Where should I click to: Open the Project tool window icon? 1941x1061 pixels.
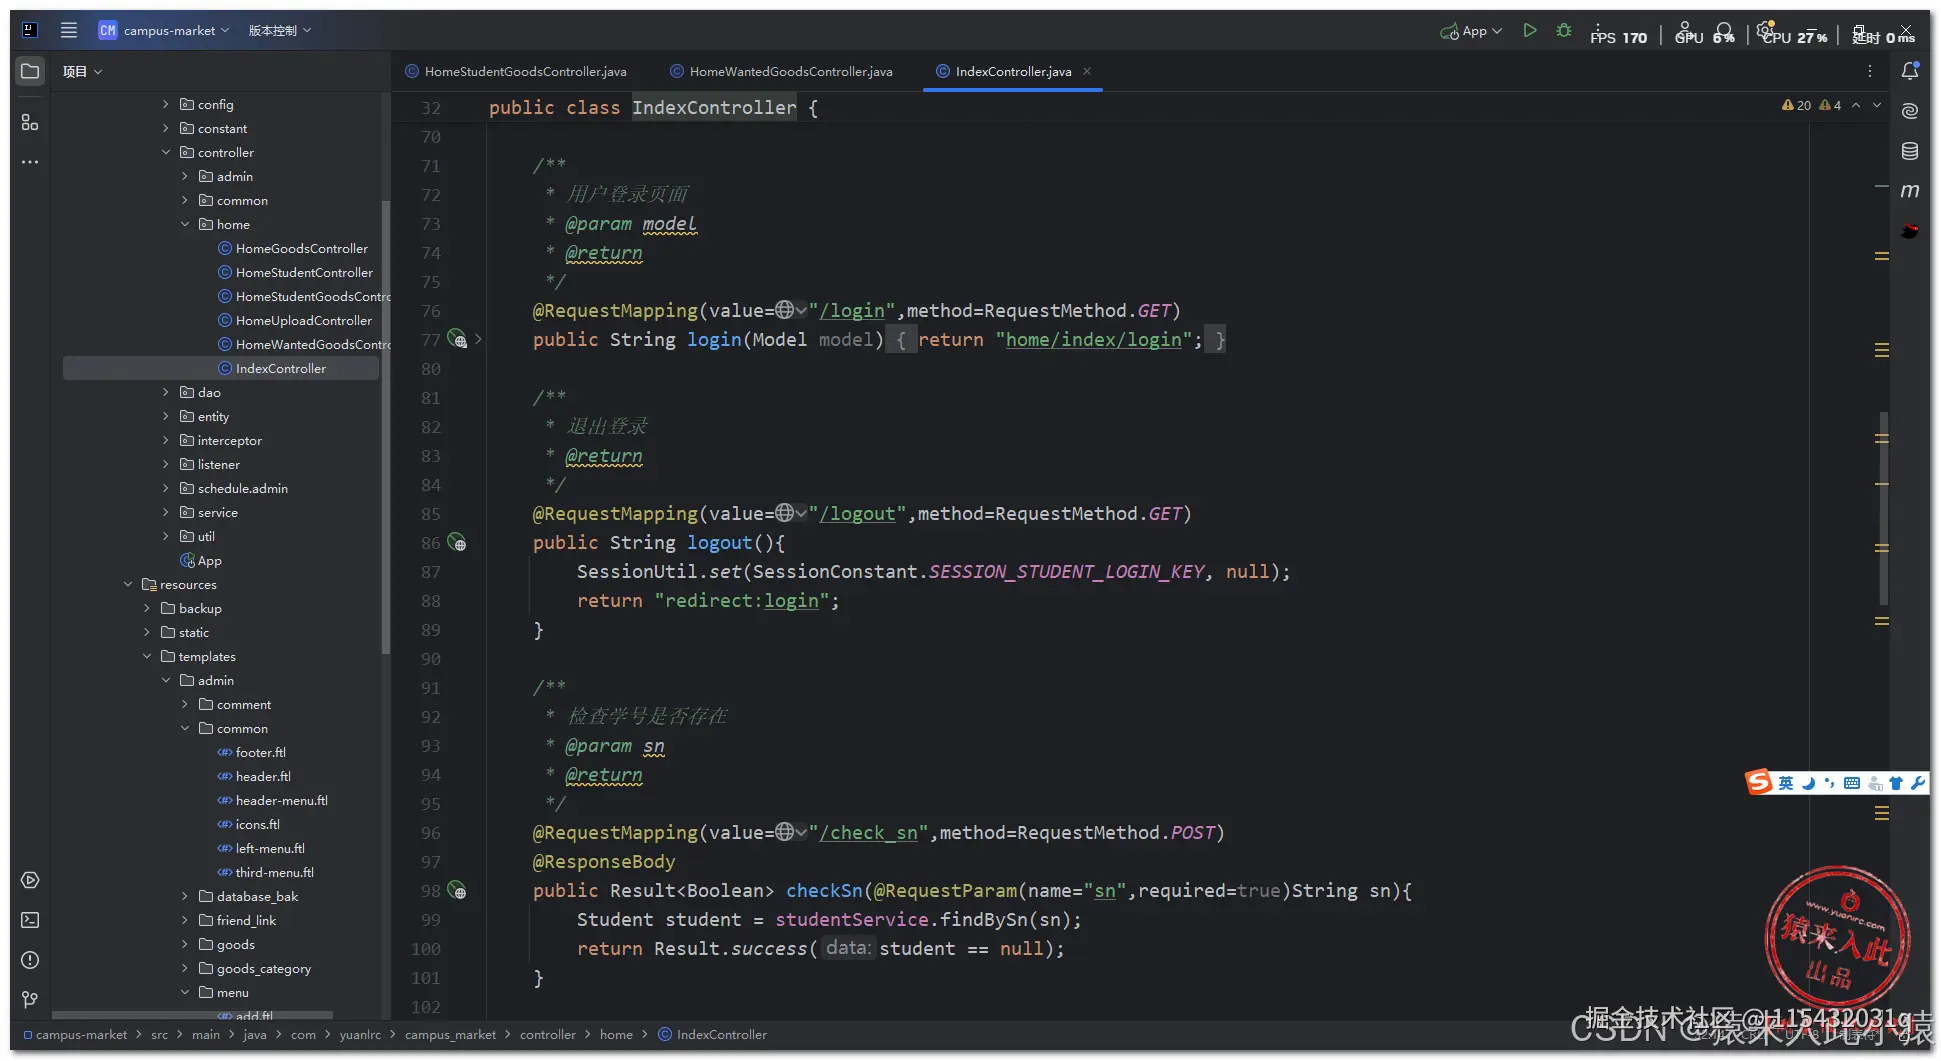point(30,71)
